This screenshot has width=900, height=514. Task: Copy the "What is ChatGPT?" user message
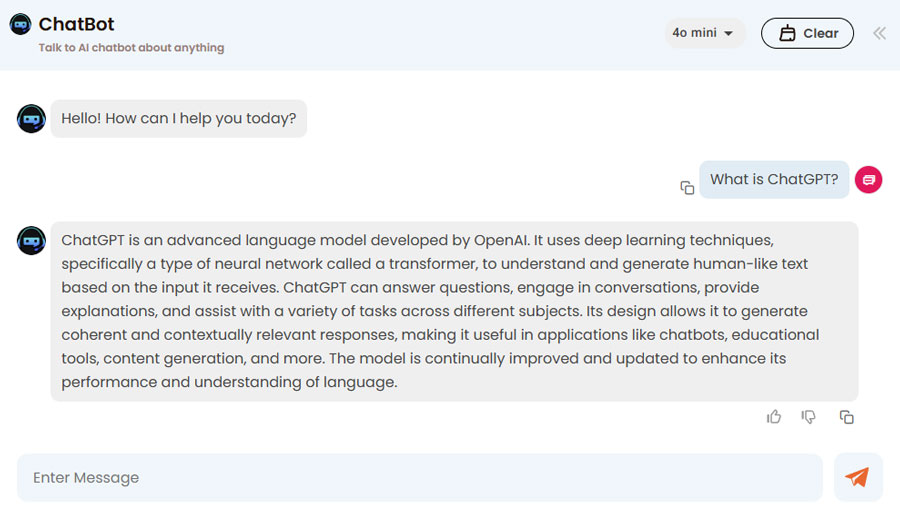coord(687,188)
